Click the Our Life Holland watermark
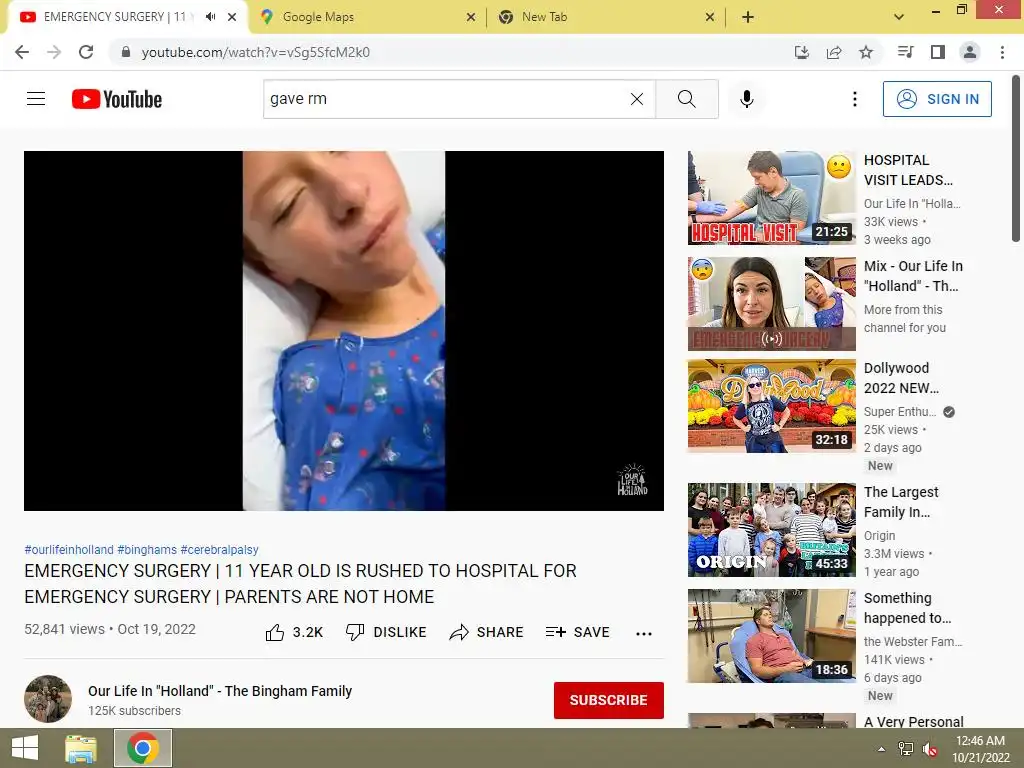The image size is (1024, 768). click(632, 480)
